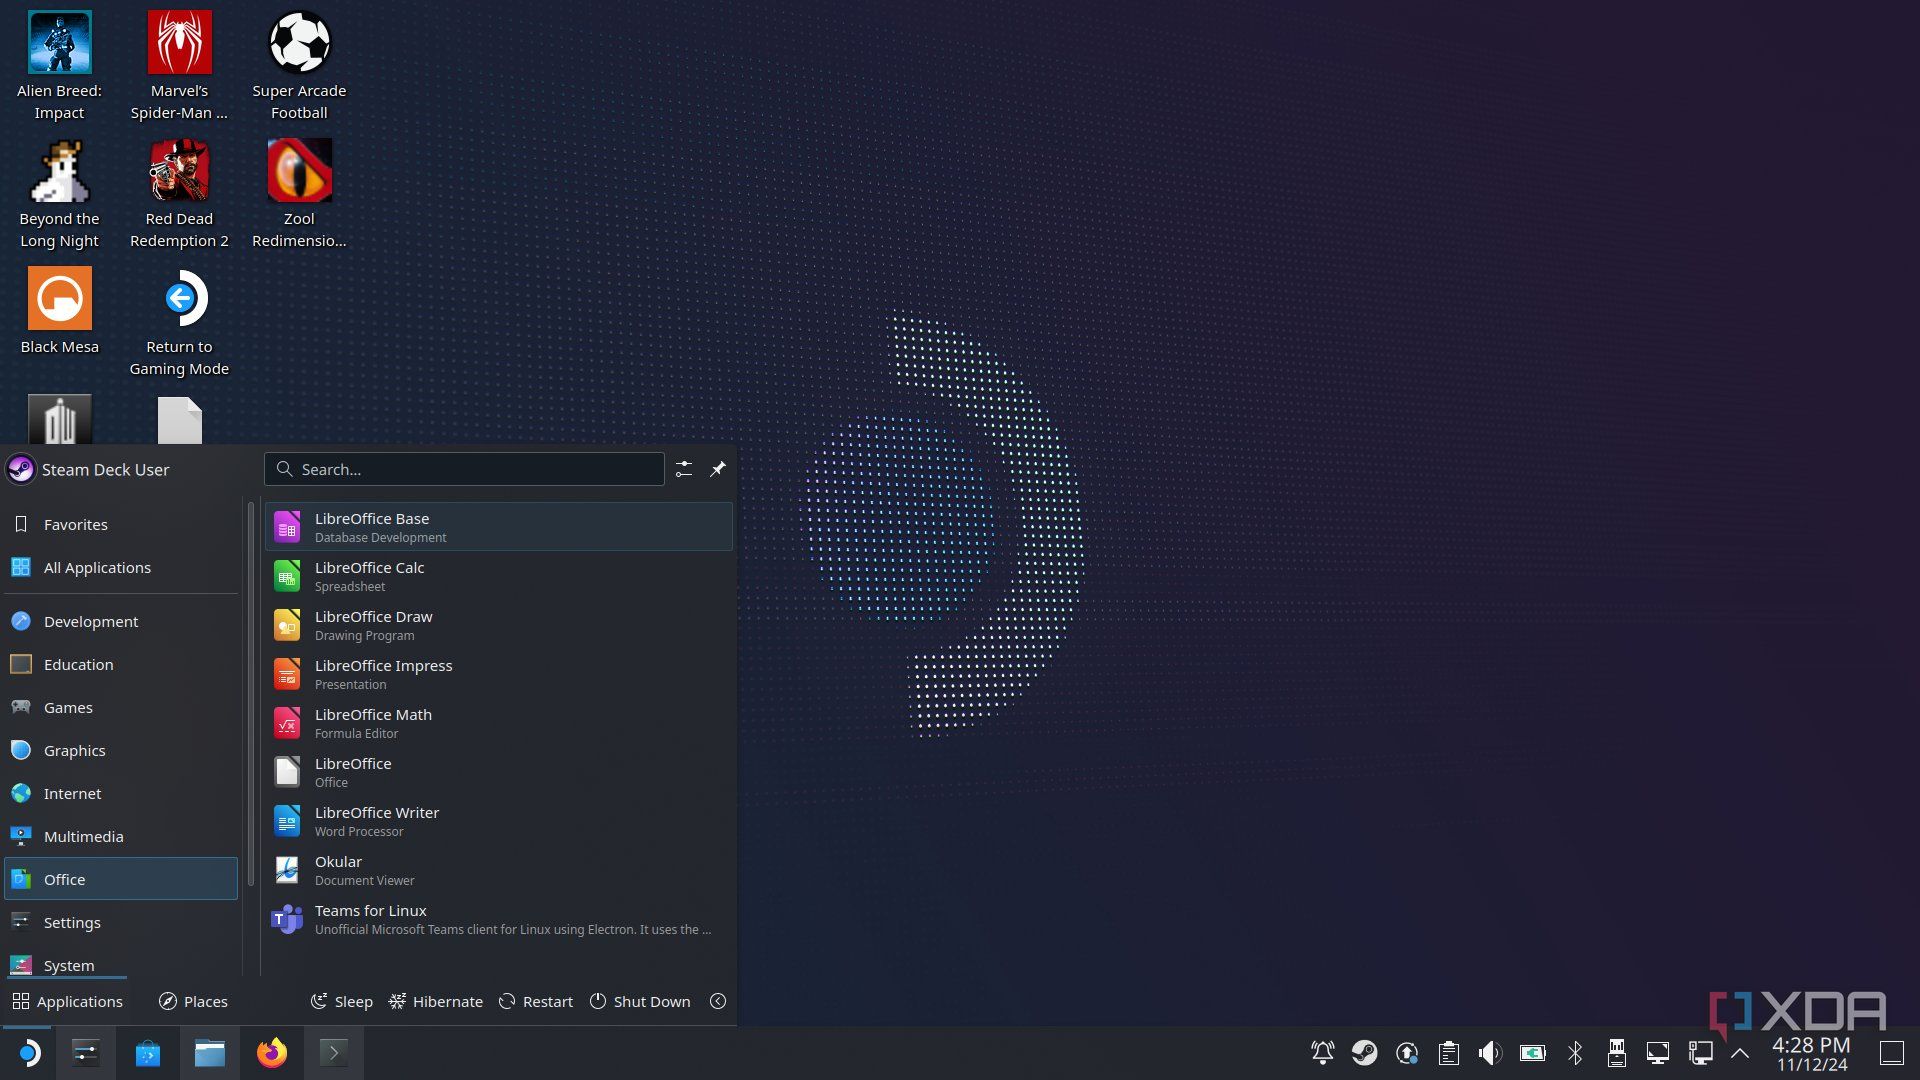Open LibreOffice Math formula editor
Viewport: 1920px width, 1080px height.
click(x=498, y=723)
